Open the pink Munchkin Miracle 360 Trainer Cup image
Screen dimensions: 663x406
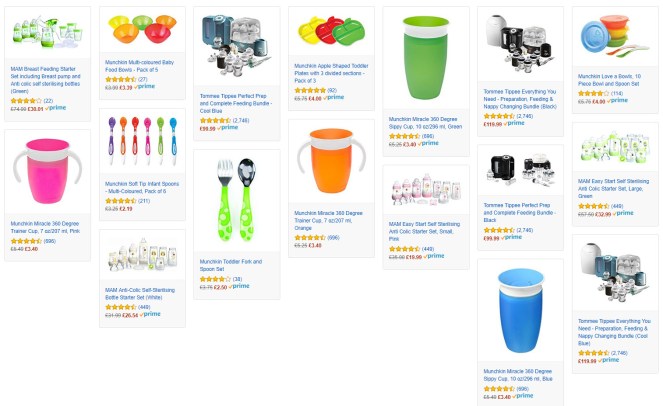pos(47,171)
